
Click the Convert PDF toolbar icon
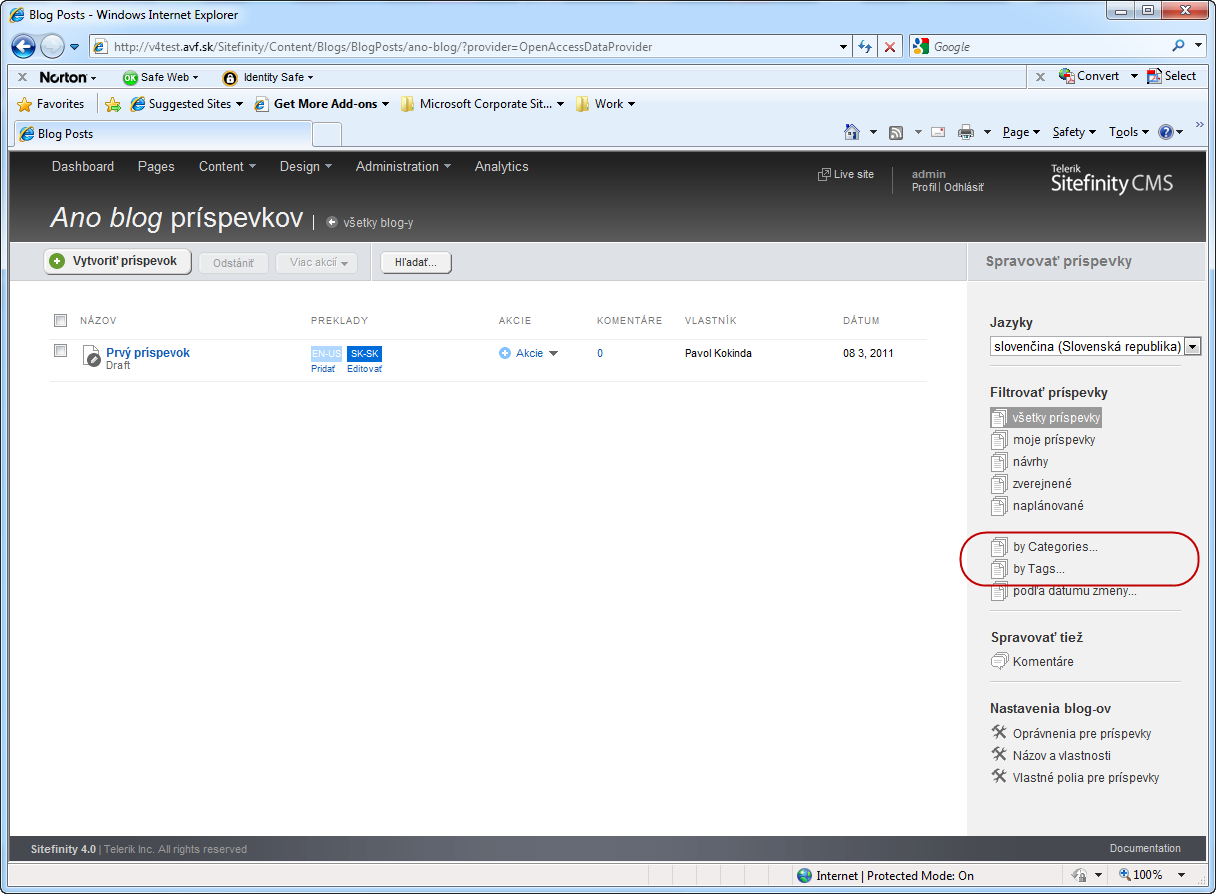pos(1066,76)
